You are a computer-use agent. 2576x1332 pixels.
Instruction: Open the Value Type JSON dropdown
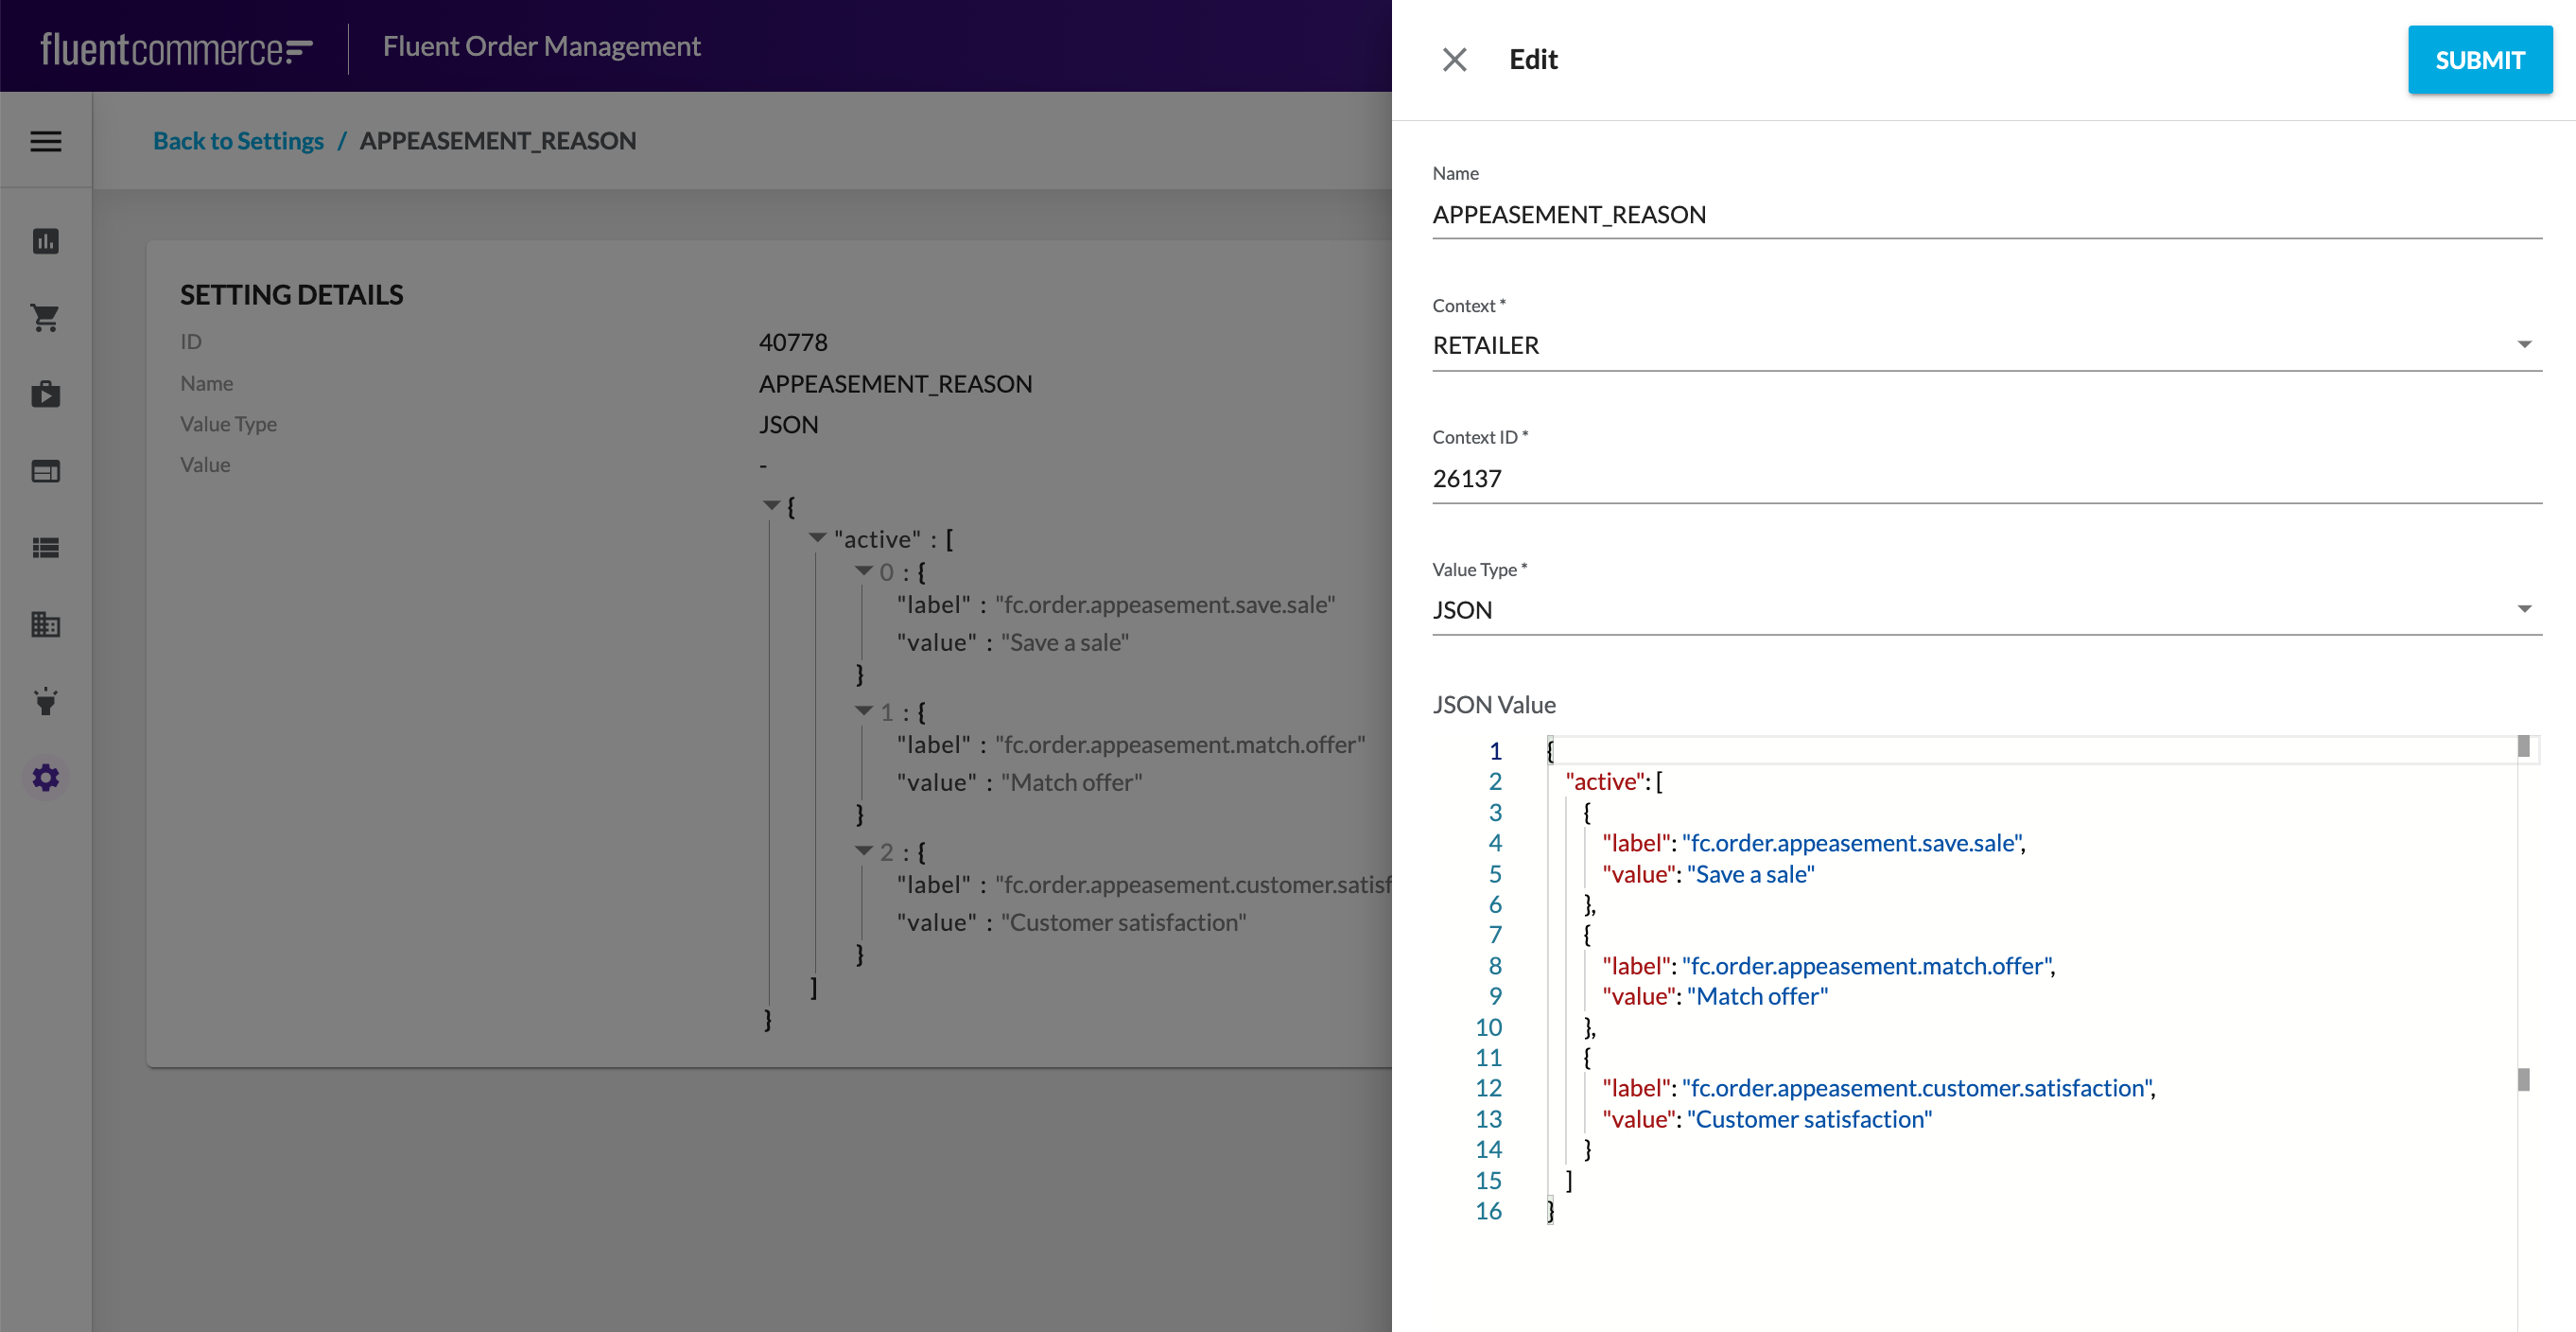tap(1986, 610)
